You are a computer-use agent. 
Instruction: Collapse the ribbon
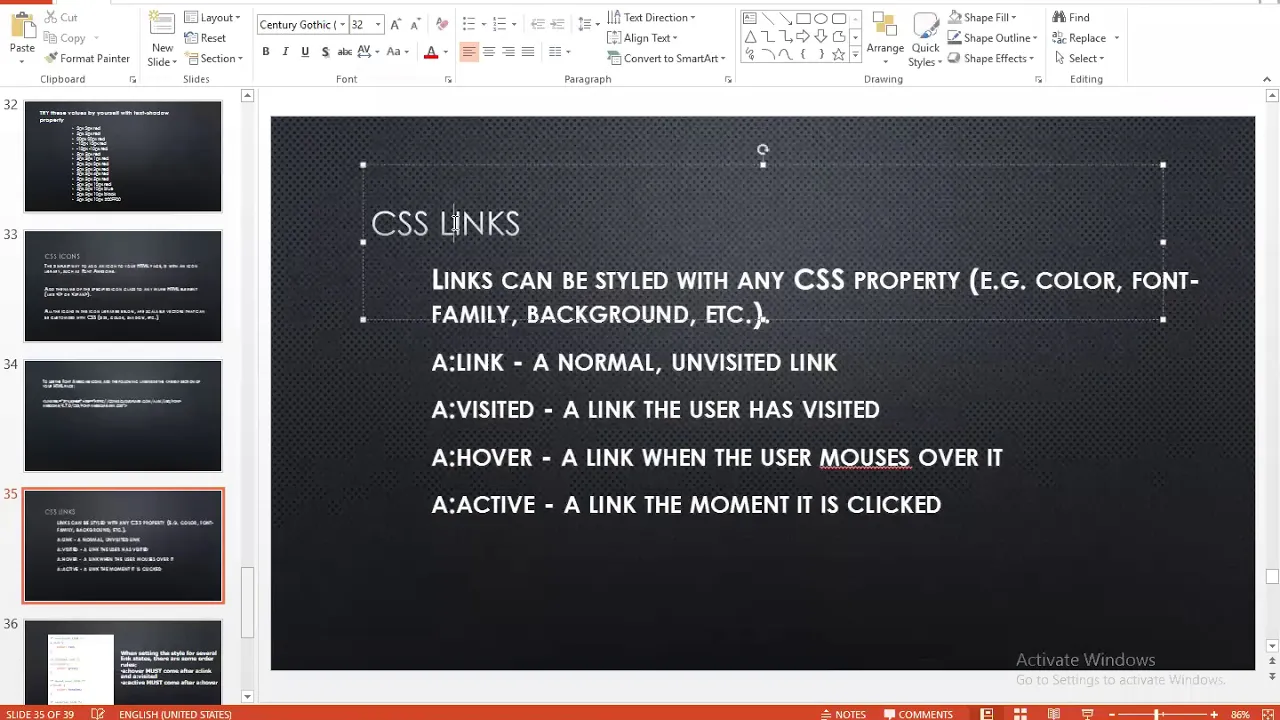pyautogui.click(x=1268, y=79)
